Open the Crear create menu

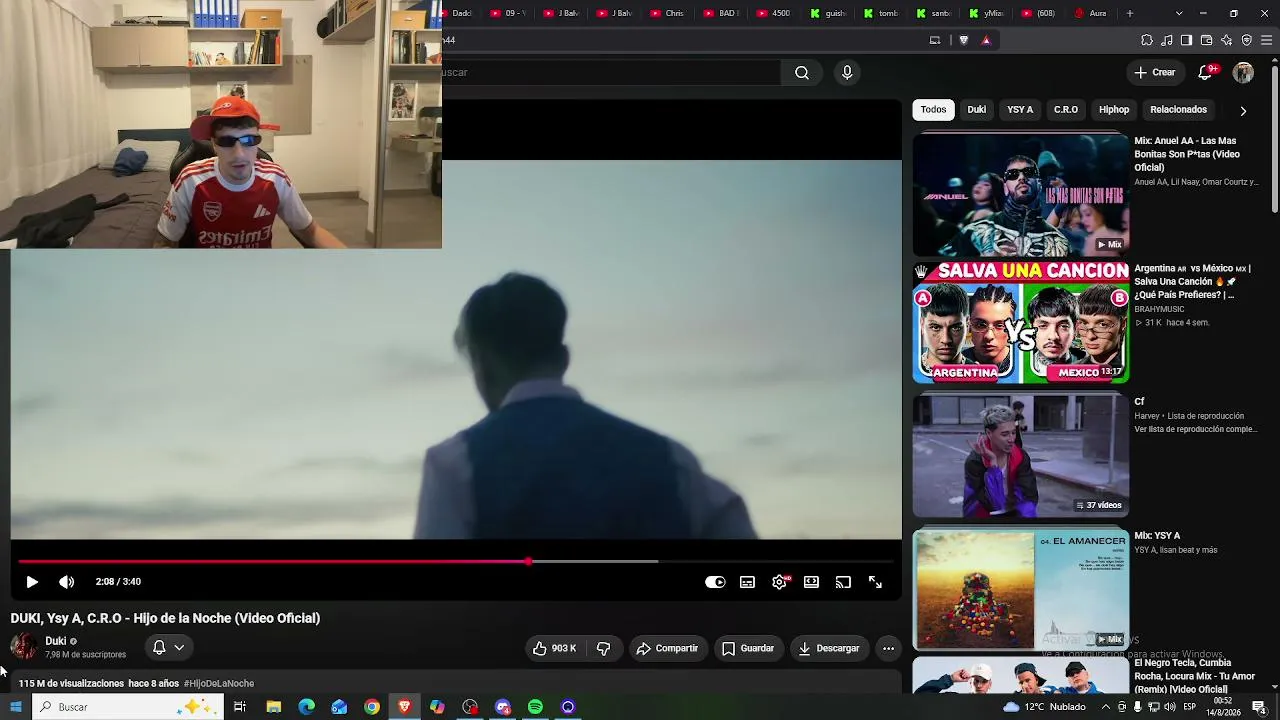1155,72
